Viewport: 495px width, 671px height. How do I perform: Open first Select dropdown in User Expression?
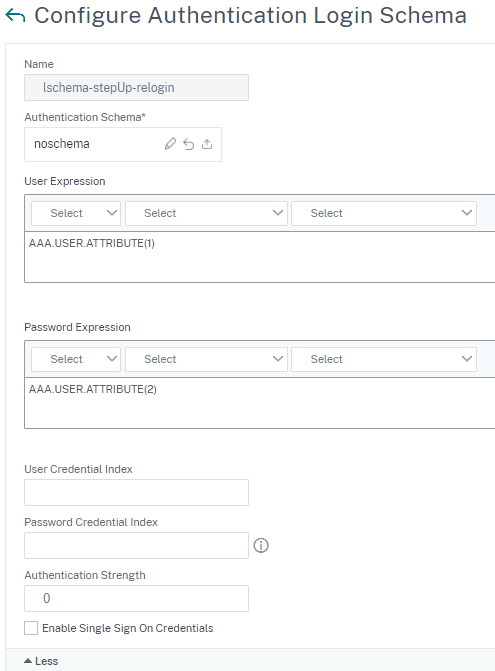click(76, 213)
